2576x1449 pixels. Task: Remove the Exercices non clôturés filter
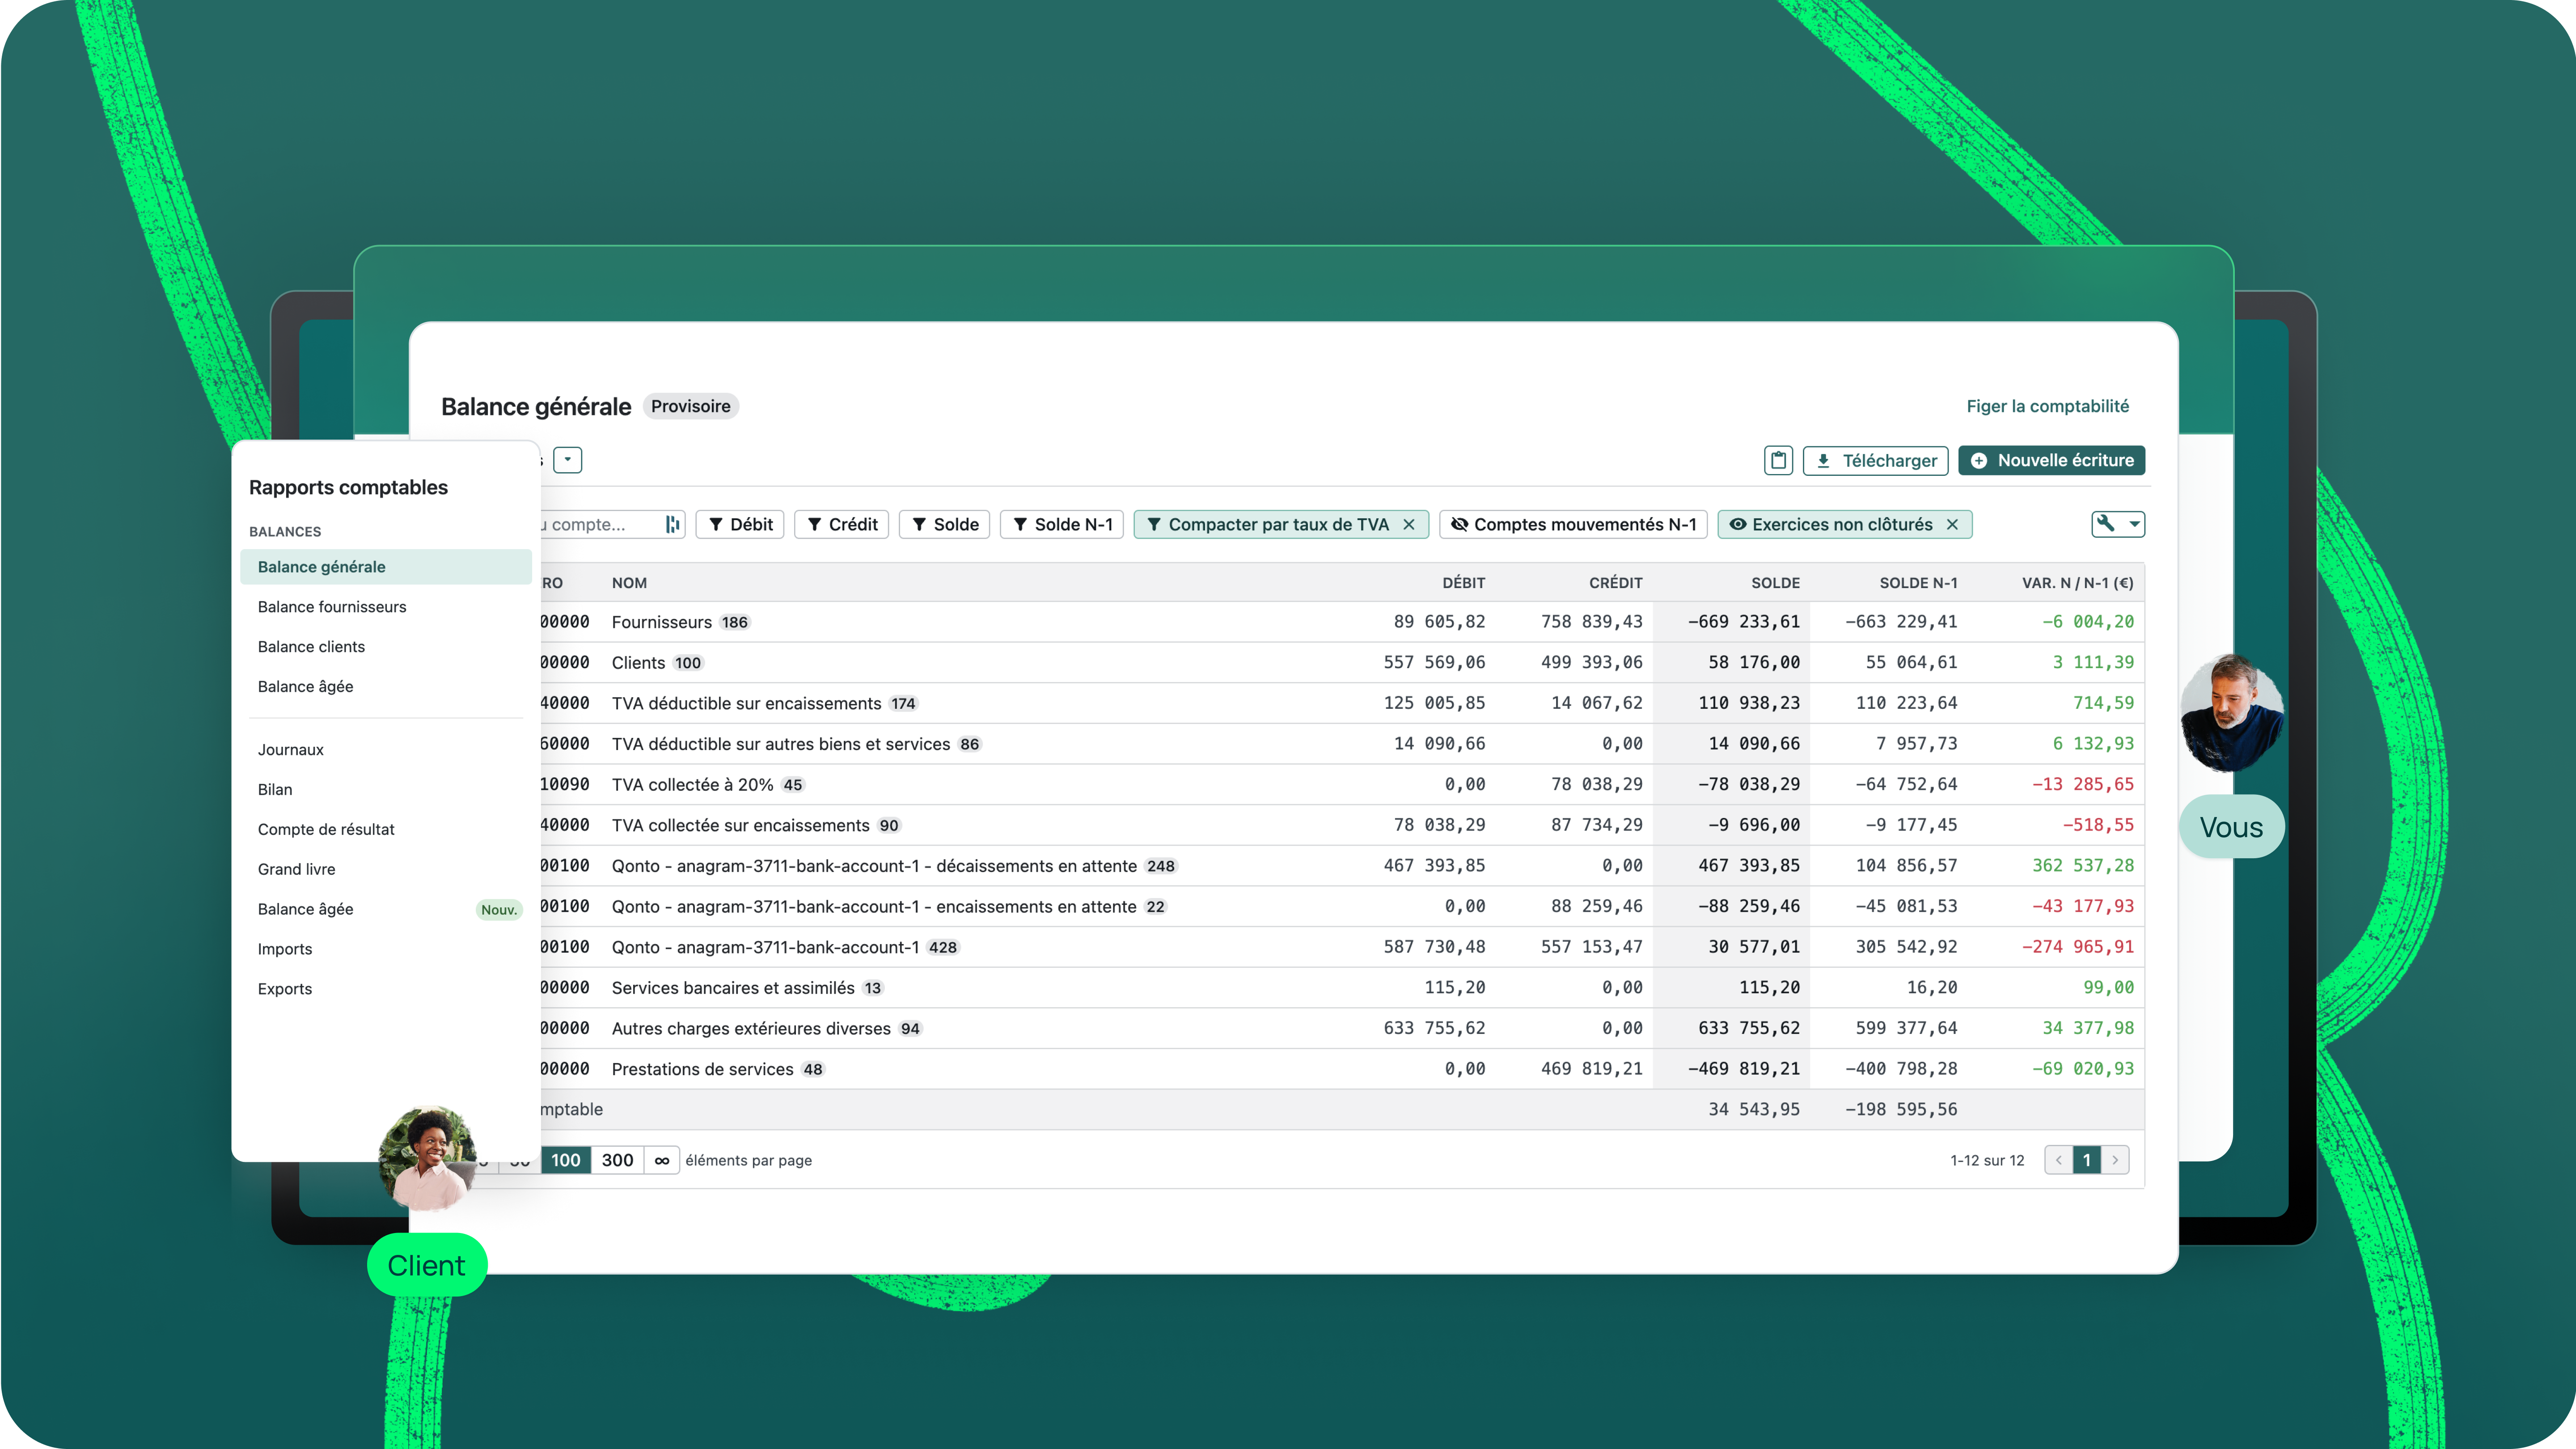[1952, 524]
